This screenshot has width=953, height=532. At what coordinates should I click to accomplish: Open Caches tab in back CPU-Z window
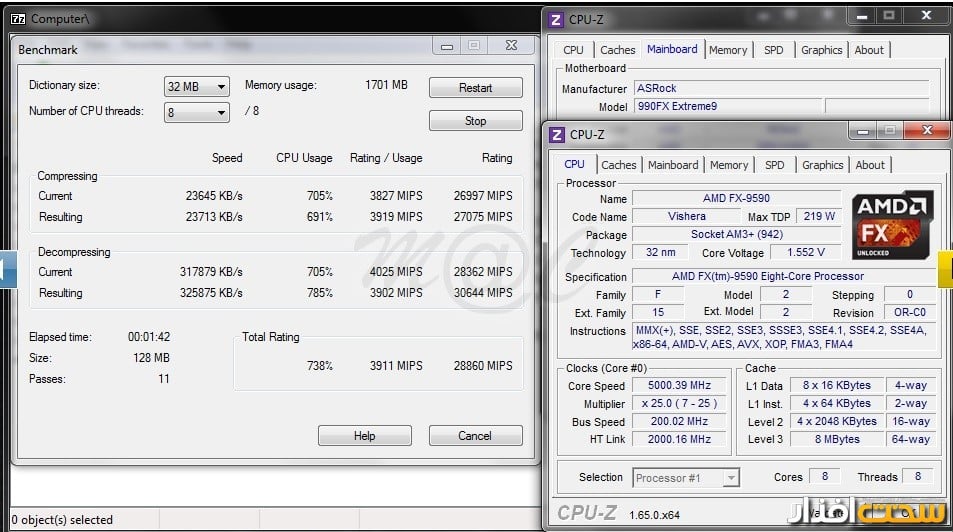tap(618, 50)
